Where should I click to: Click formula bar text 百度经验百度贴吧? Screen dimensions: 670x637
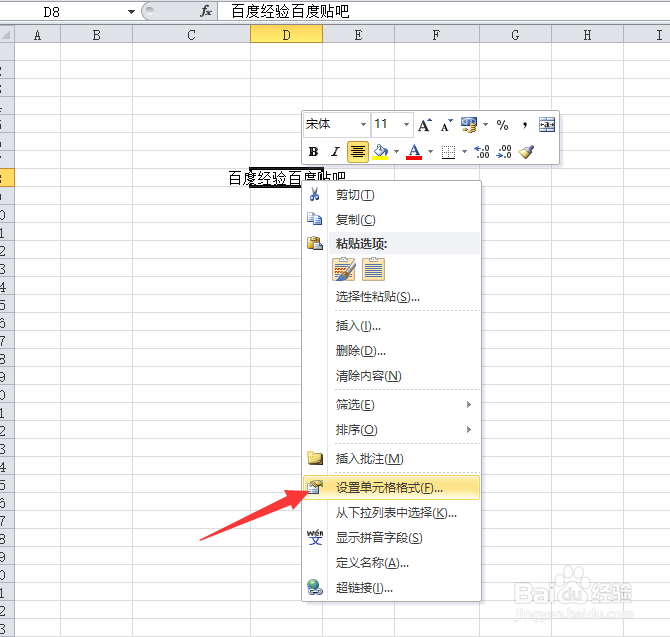(x=291, y=12)
